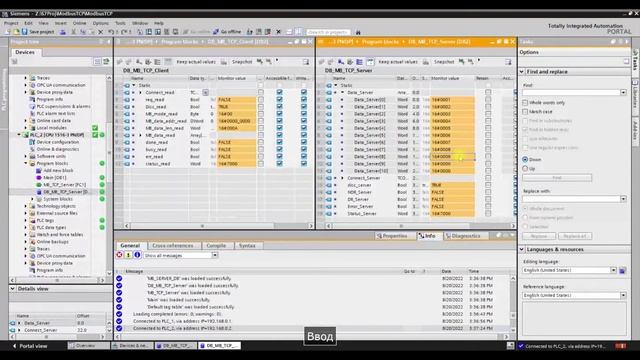Click the project tree view toggle icon
This screenshot has height=360, width=640.
tap(97, 61)
